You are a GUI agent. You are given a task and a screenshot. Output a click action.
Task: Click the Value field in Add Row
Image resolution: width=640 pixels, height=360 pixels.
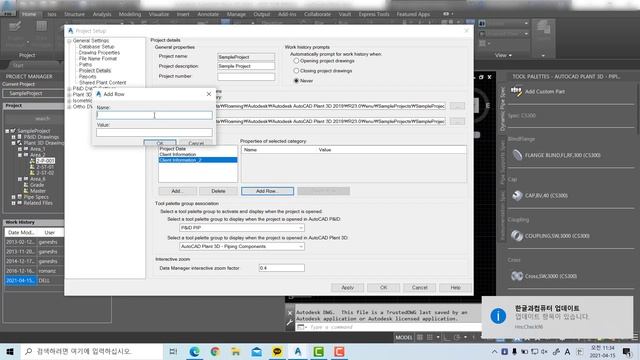tap(154, 132)
